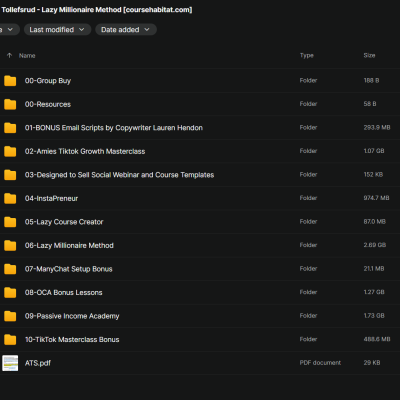400x400 pixels.
Task: Select the 00-Group Buy folder name
Action: click(48, 81)
